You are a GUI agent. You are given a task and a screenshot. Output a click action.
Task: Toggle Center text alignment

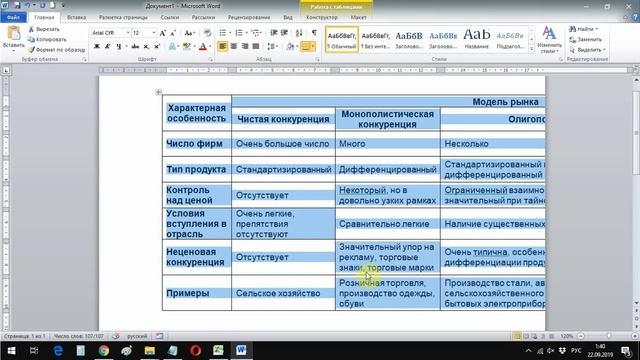tap(233, 47)
